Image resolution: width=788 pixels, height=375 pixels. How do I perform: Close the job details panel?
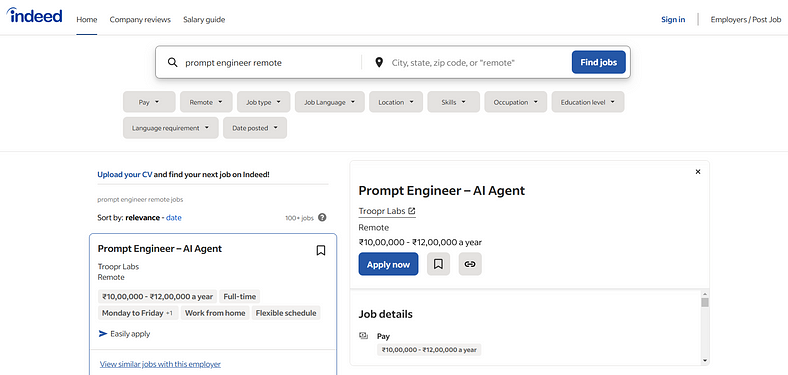click(698, 172)
